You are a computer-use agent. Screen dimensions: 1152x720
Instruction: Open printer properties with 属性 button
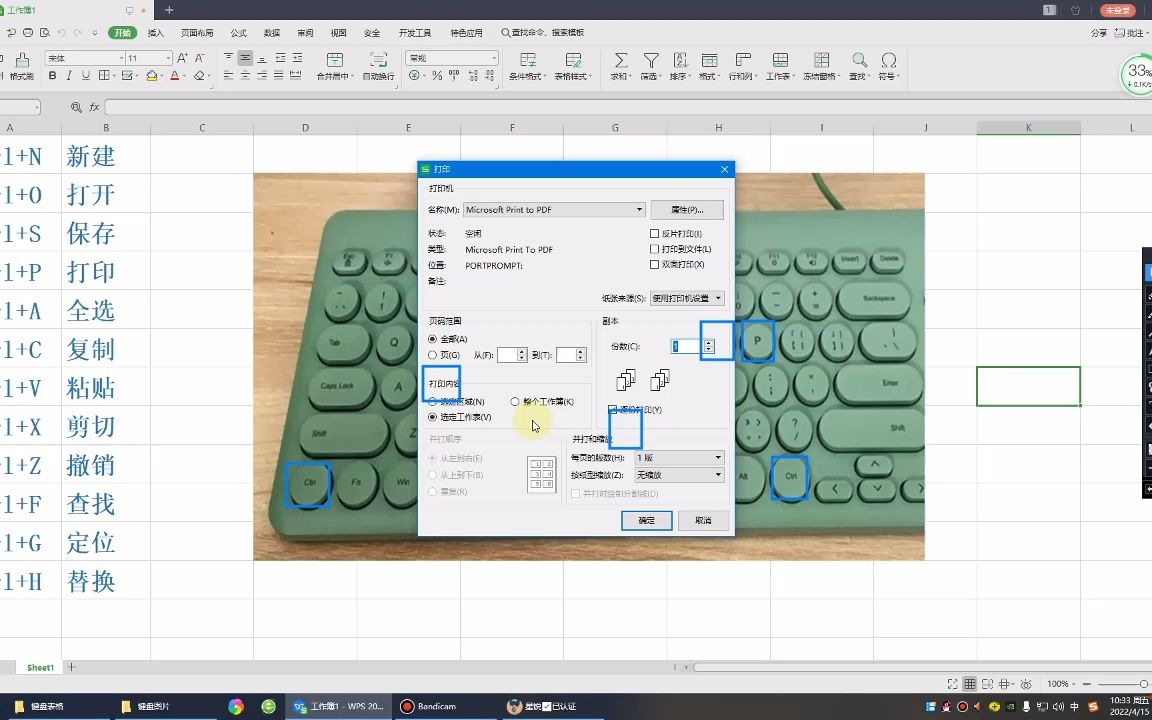tap(686, 209)
